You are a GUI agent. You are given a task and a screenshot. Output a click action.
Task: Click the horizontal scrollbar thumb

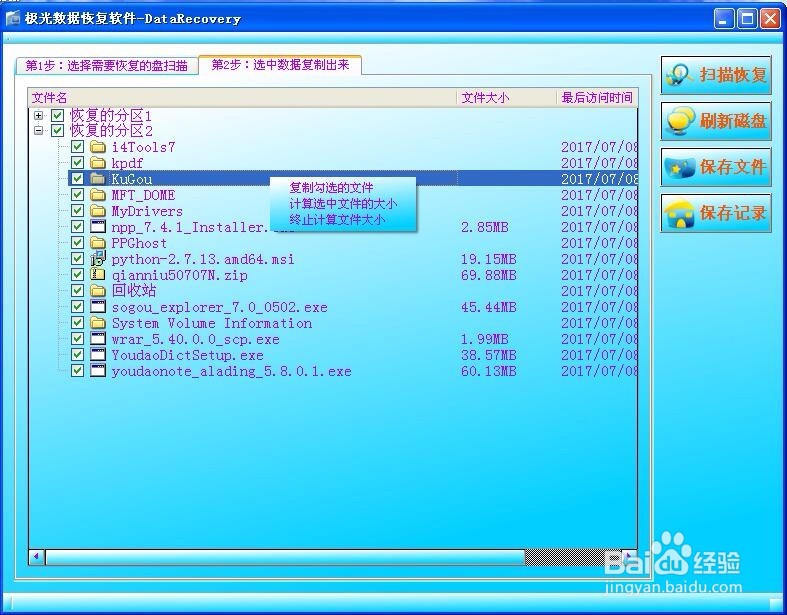pyautogui.click(x=285, y=557)
